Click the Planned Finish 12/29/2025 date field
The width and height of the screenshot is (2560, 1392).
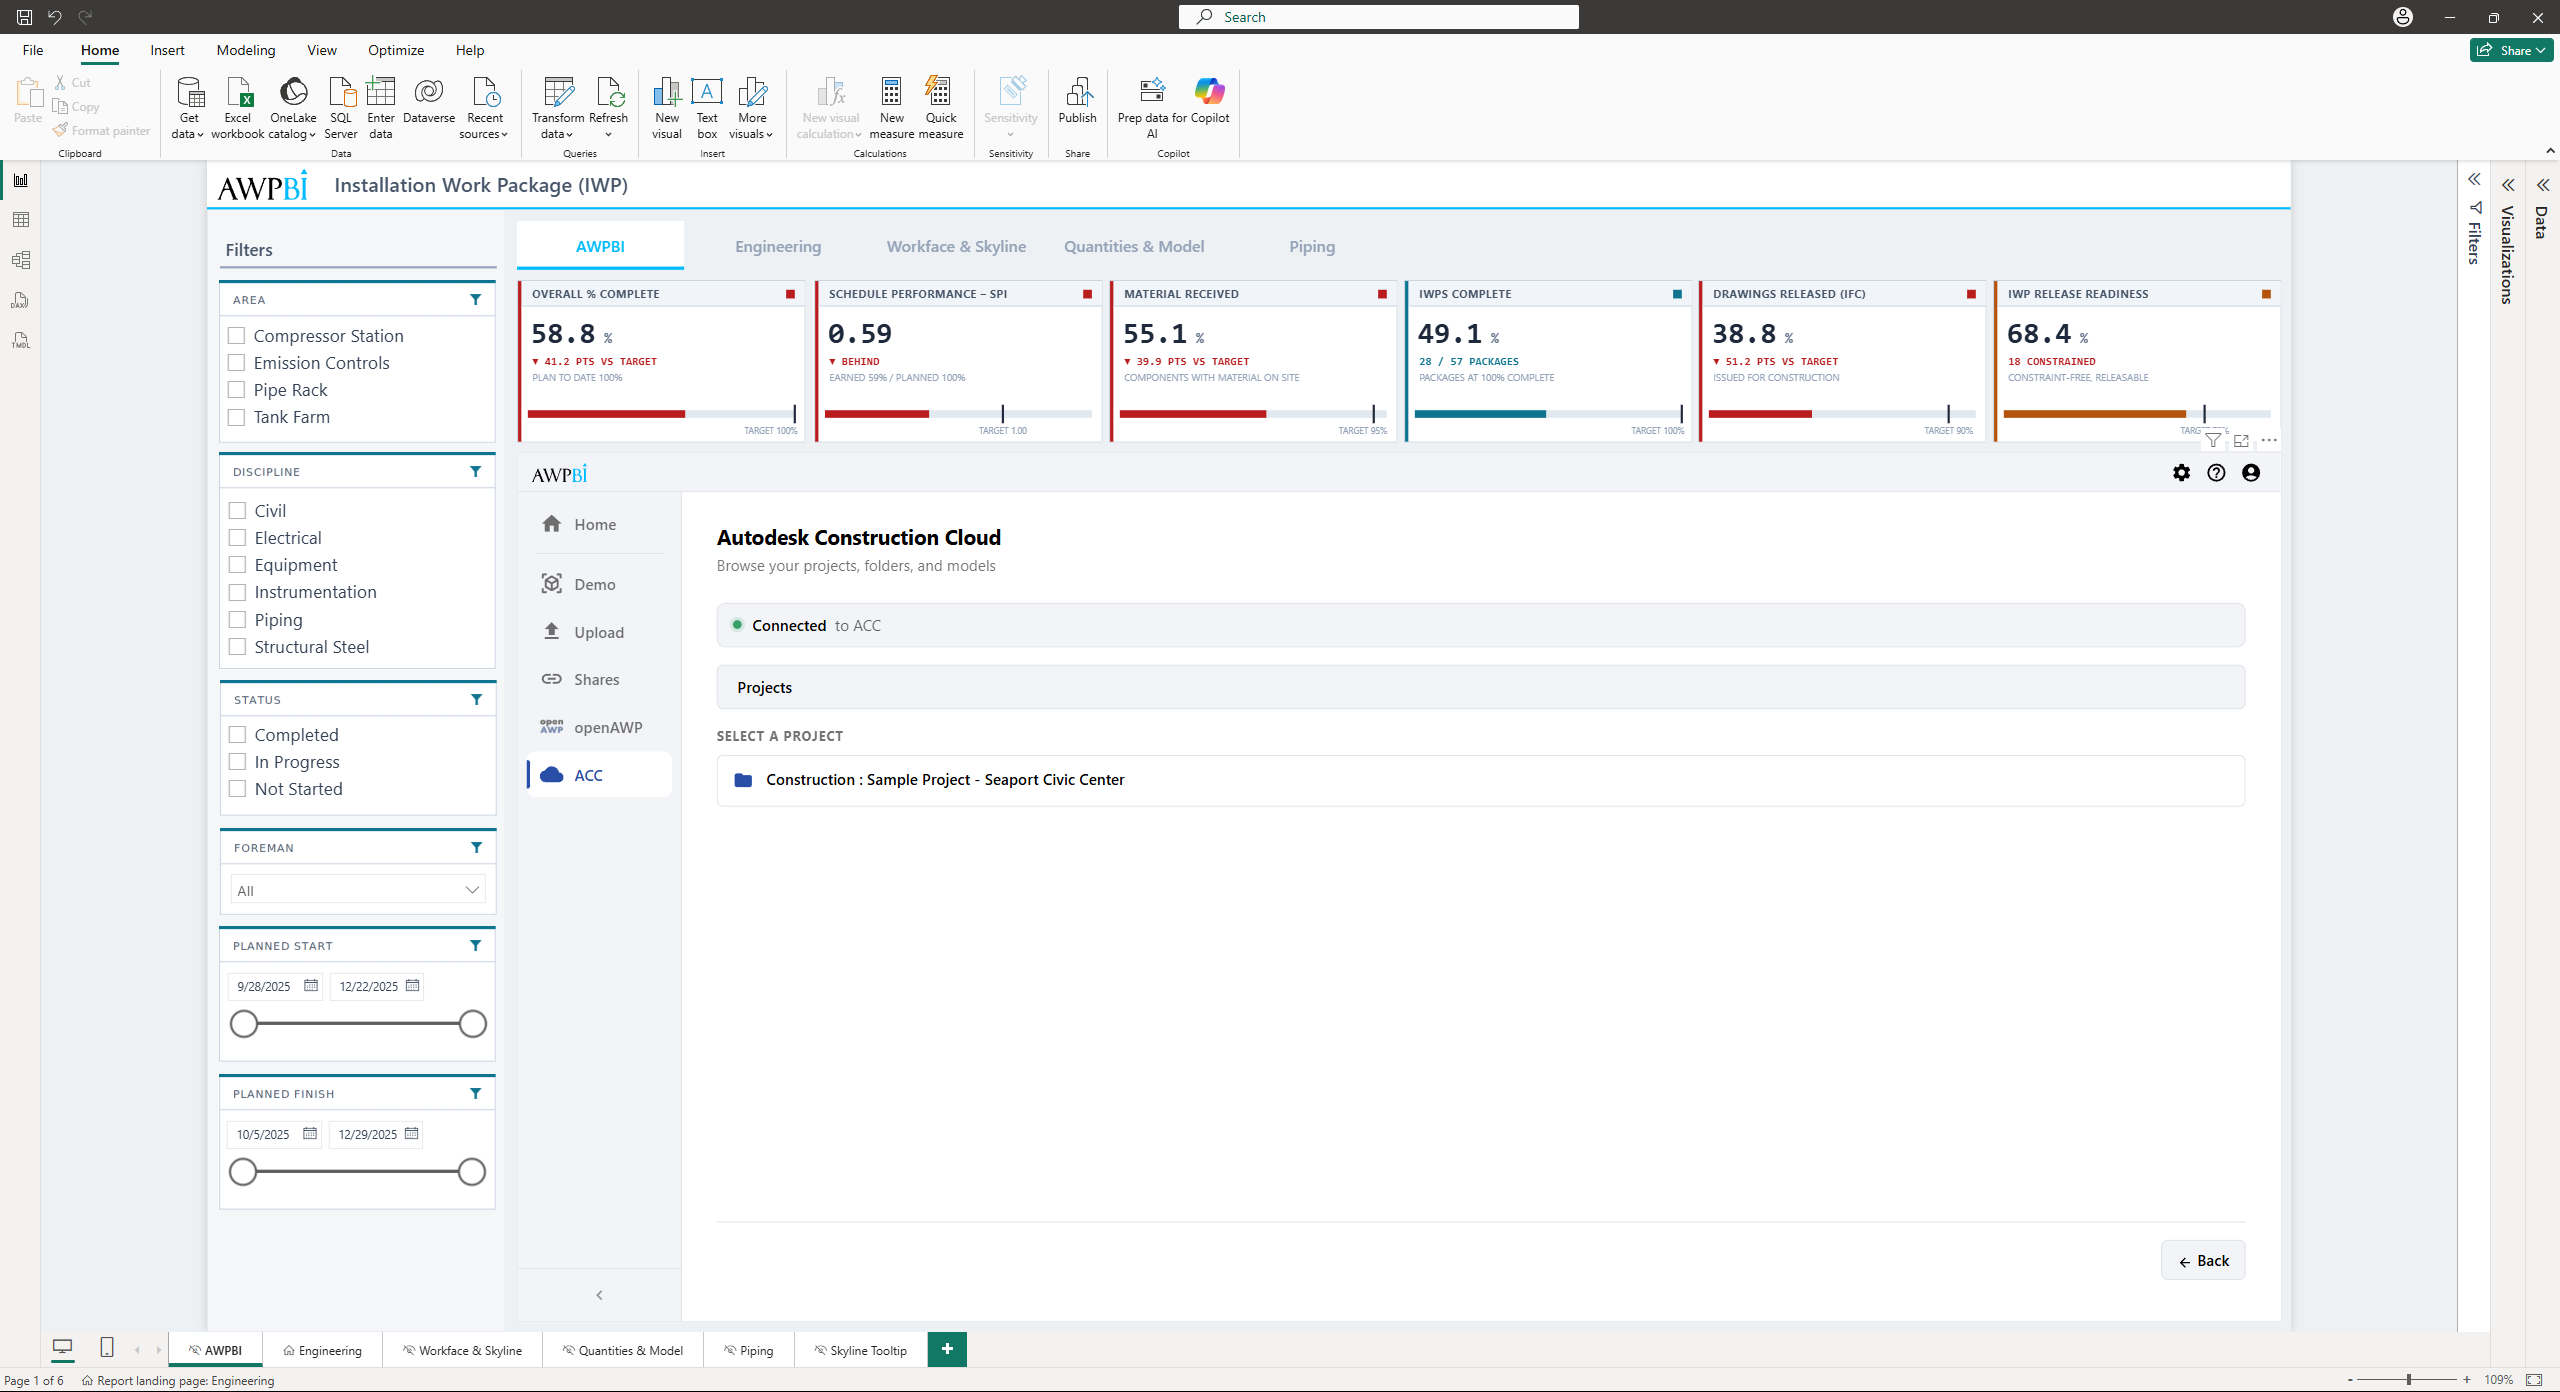click(376, 1134)
